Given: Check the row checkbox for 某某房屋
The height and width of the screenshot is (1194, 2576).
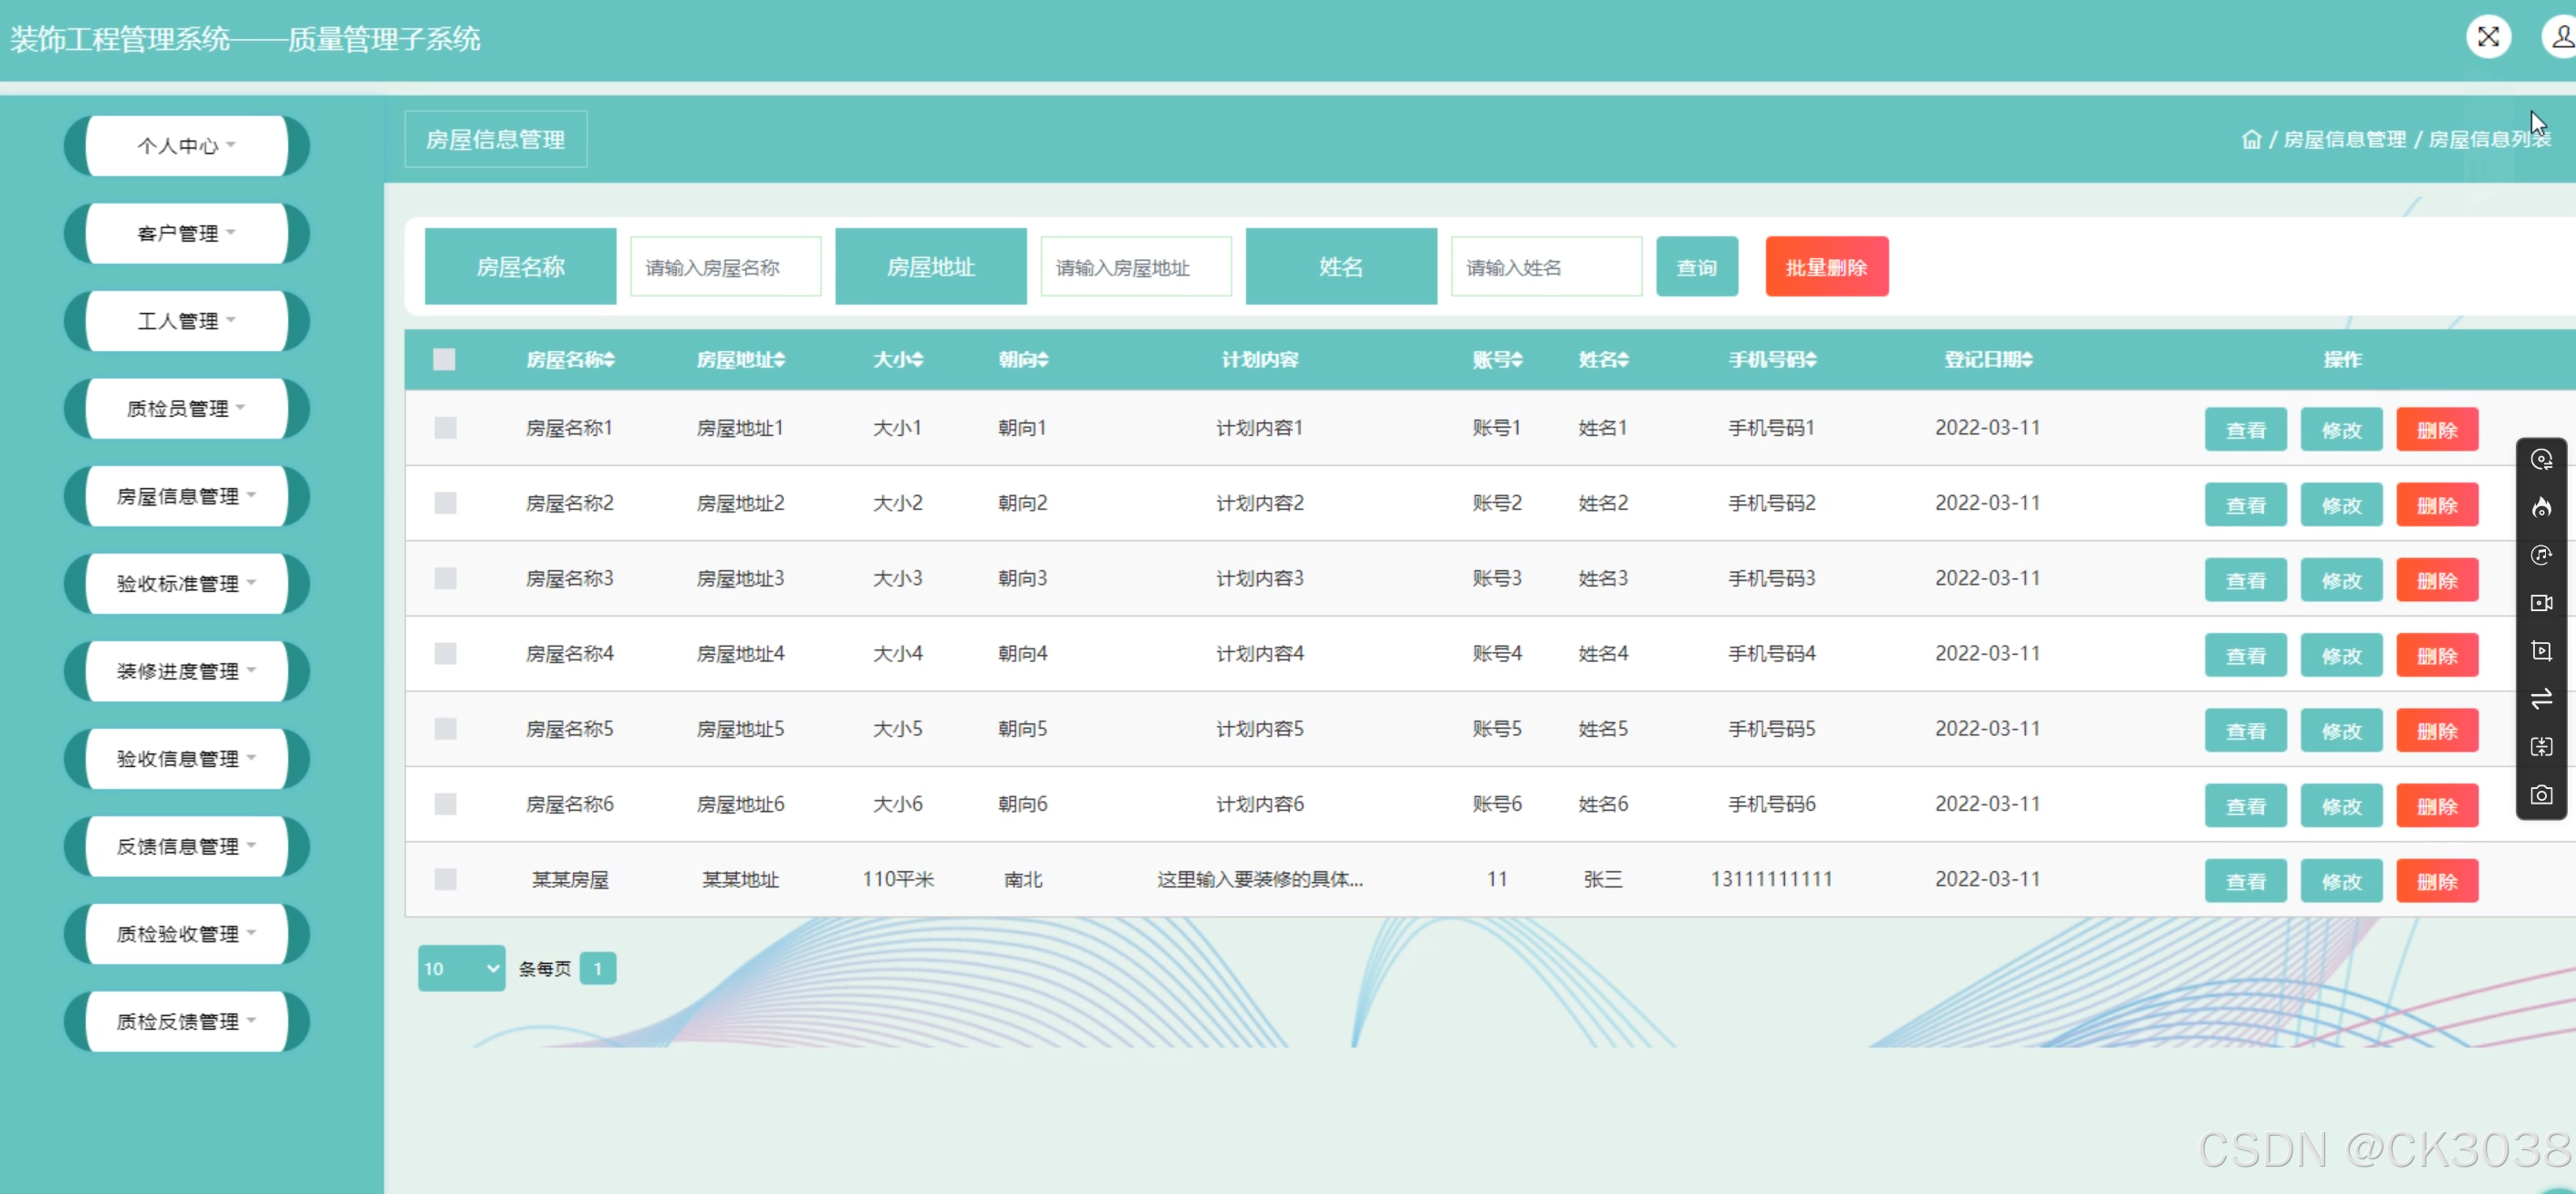Looking at the screenshot, I should coord(445,879).
